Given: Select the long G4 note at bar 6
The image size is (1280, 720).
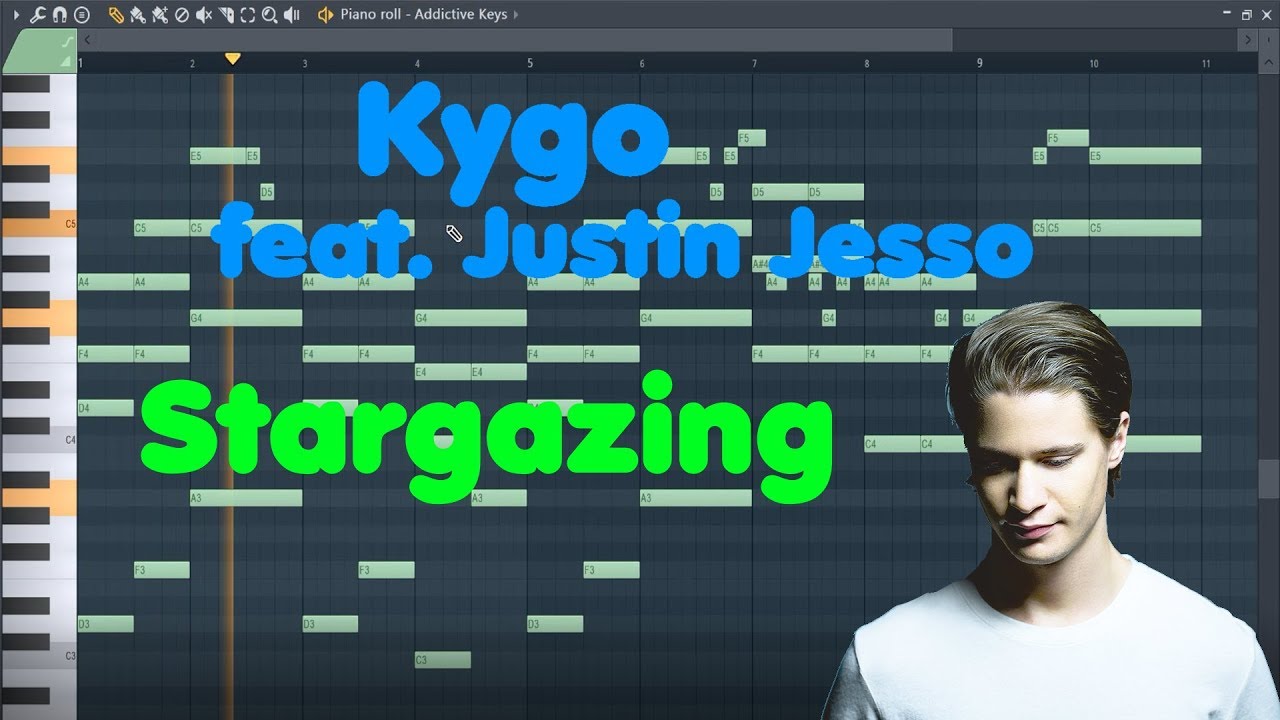Looking at the screenshot, I should (696, 318).
